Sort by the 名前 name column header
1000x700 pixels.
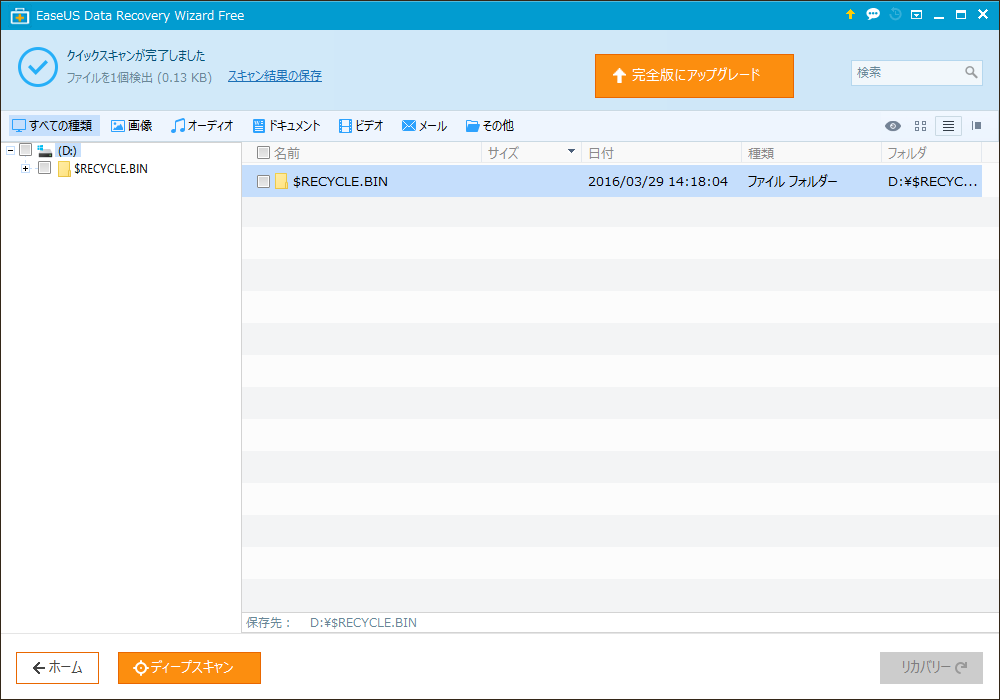pyautogui.click(x=287, y=153)
